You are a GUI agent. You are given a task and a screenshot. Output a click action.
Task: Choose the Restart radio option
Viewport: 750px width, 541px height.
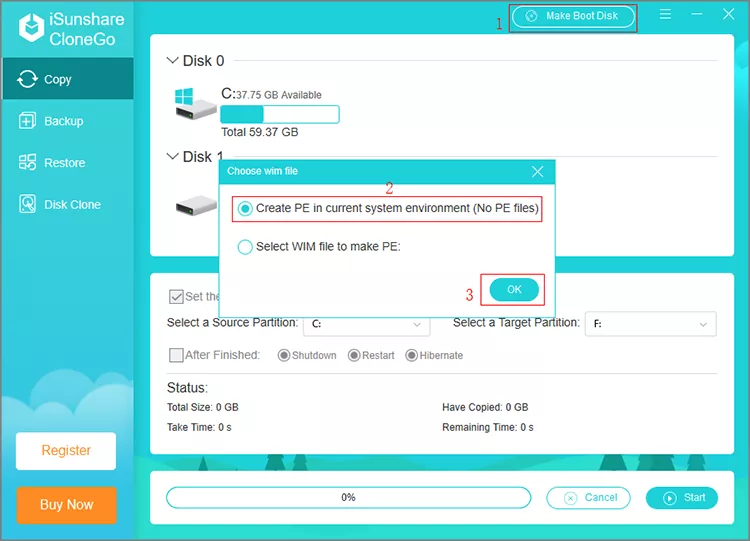coord(354,355)
